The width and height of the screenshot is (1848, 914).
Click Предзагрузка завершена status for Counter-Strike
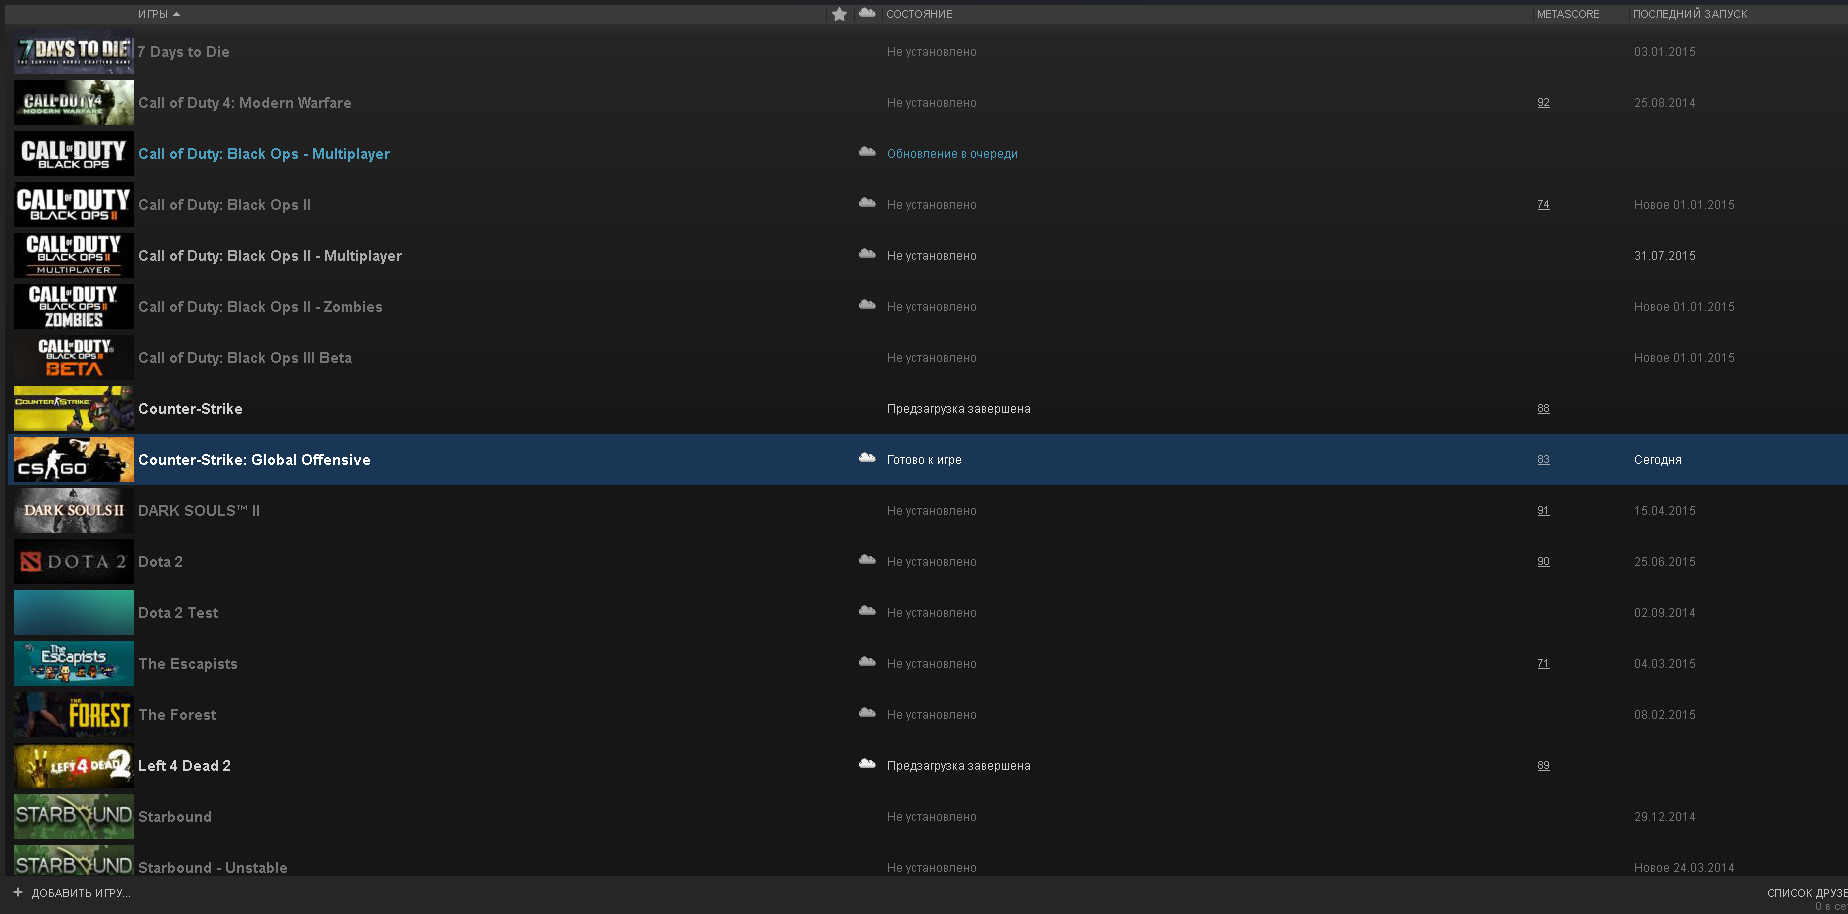pyautogui.click(x=958, y=409)
